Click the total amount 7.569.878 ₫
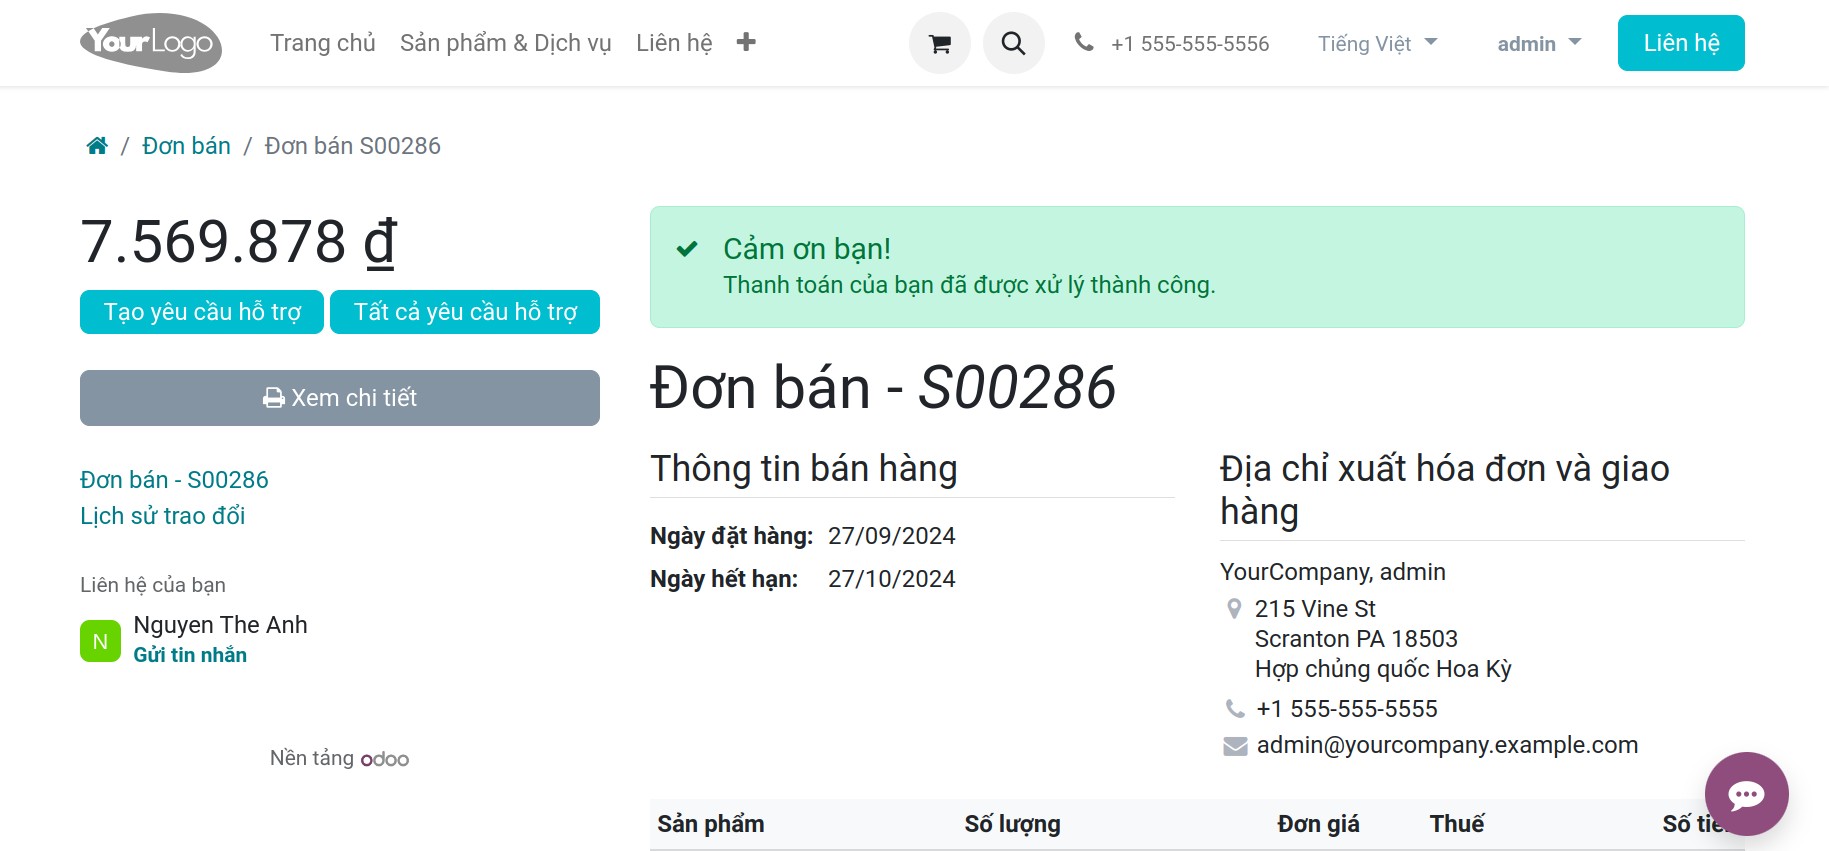Screen dimensions: 1829x851 coord(239,241)
